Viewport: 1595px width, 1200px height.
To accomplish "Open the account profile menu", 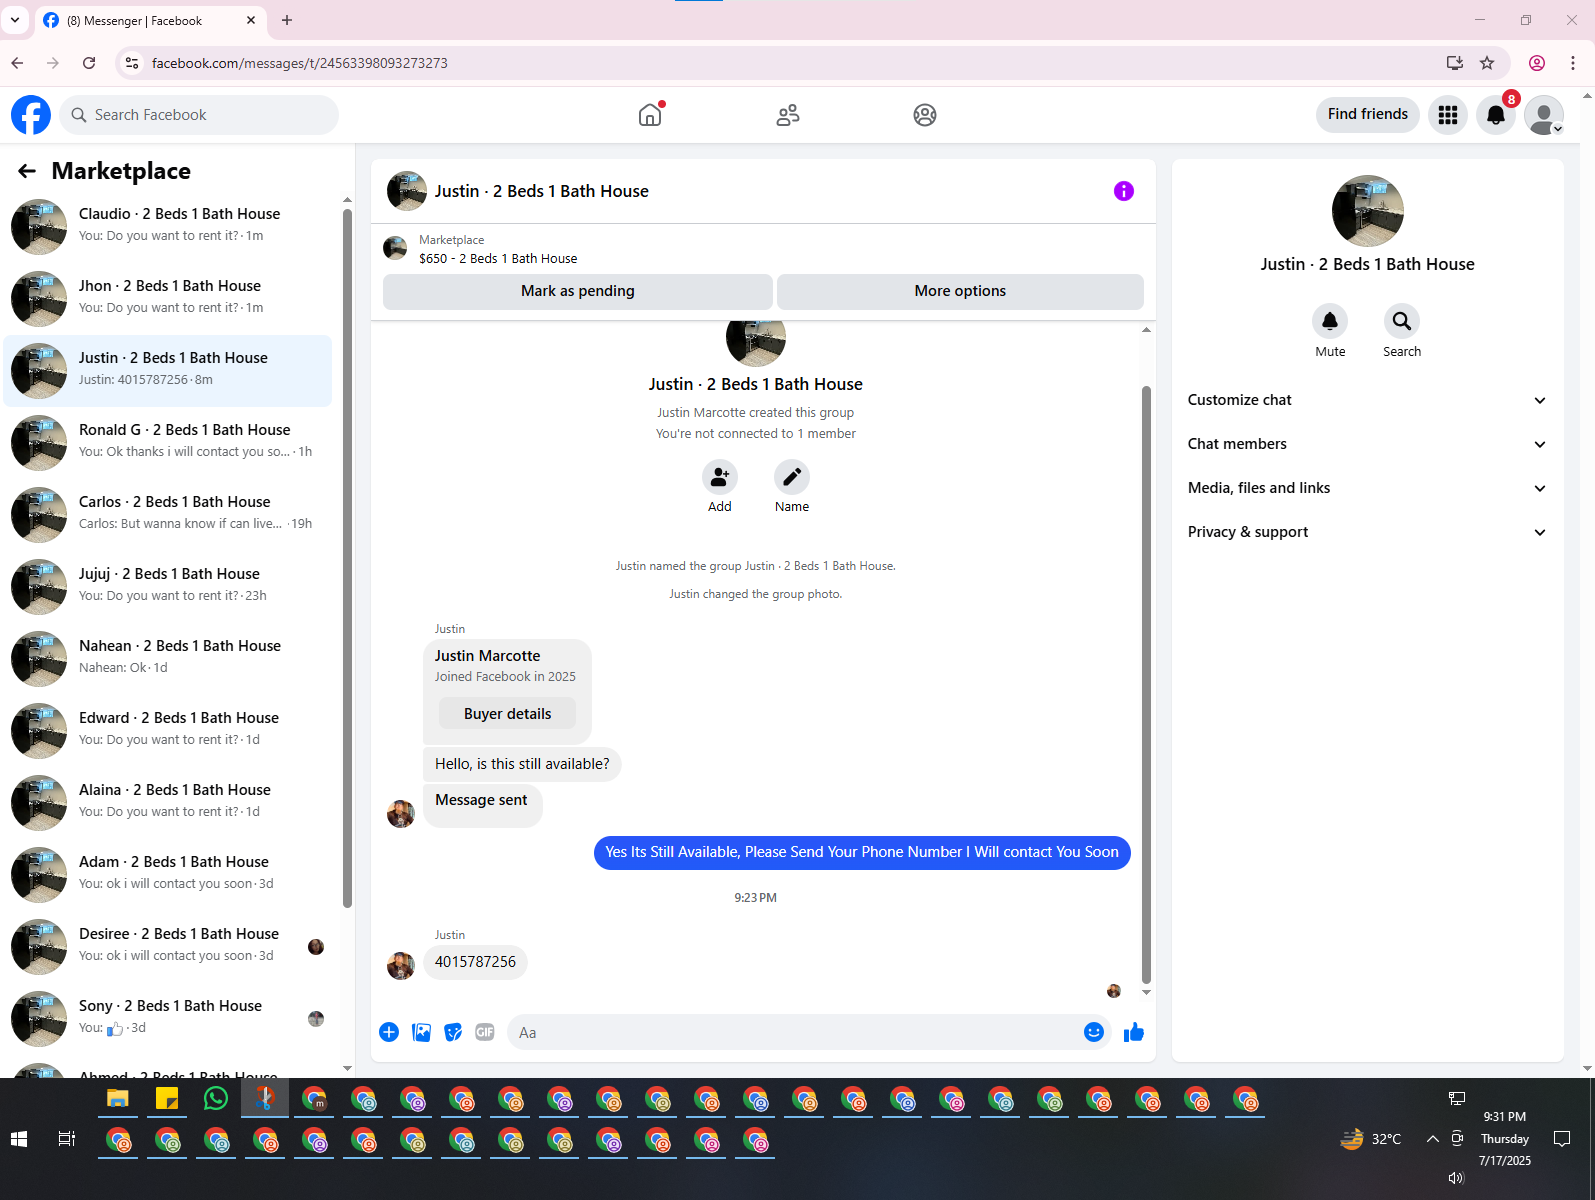I will pyautogui.click(x=1544, y=115).
